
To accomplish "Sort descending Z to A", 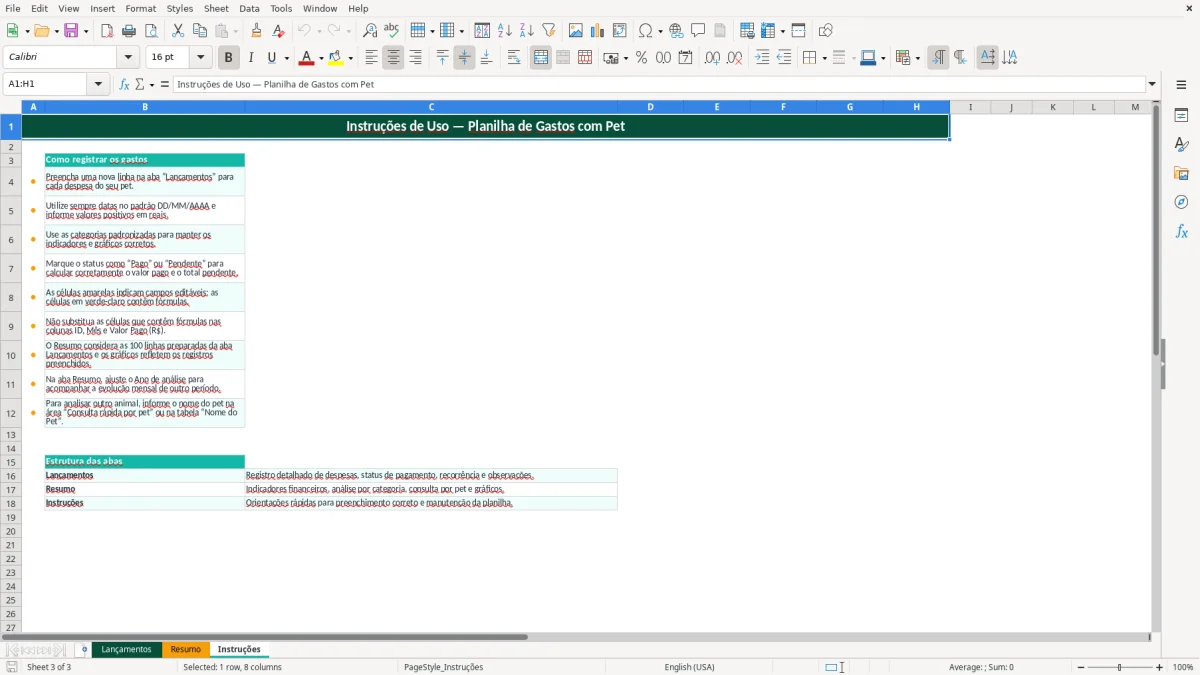I will [x=527, y=31].
